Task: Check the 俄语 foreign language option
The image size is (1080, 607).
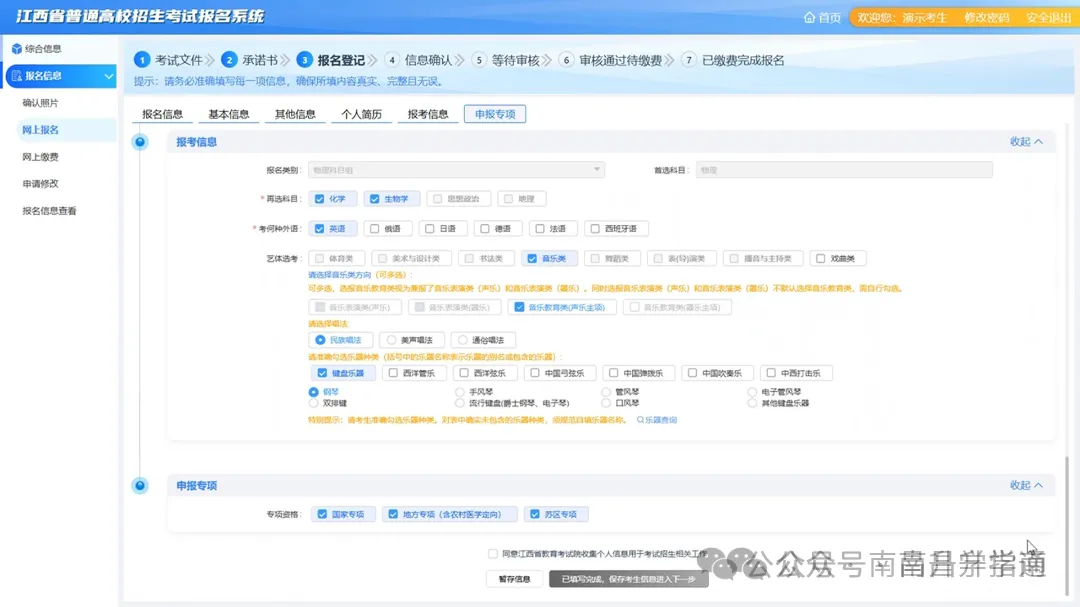Action: [x=375, y=229]
